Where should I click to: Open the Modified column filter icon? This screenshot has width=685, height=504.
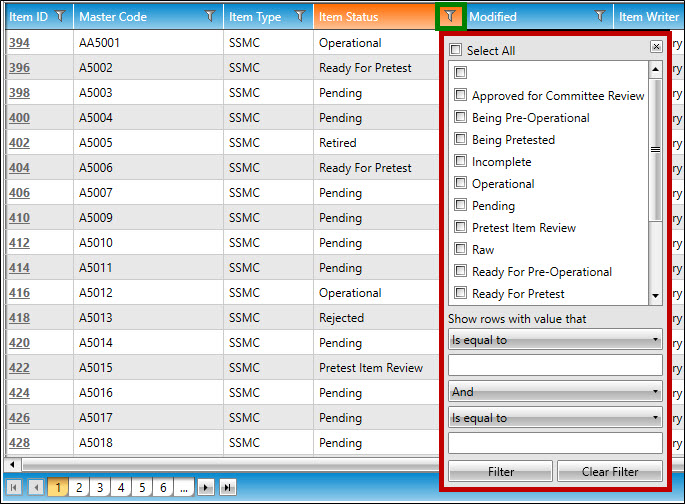[600, 16]
